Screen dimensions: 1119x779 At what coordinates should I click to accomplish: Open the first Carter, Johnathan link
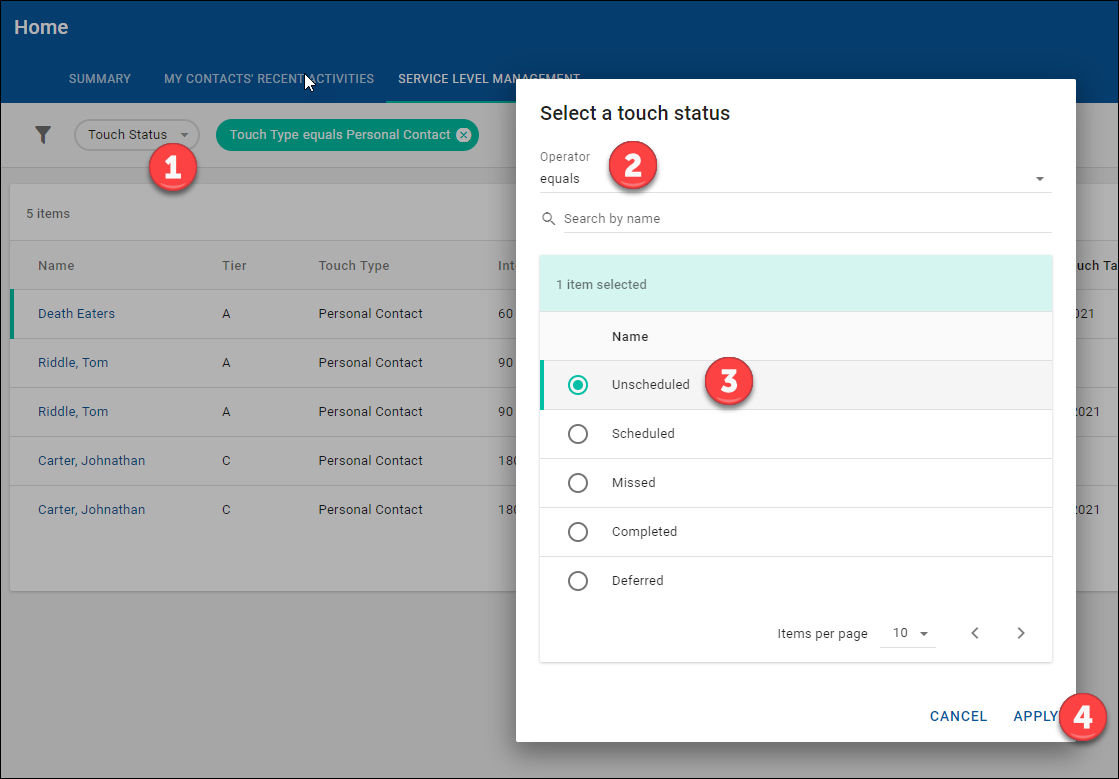tap(91, 461)
